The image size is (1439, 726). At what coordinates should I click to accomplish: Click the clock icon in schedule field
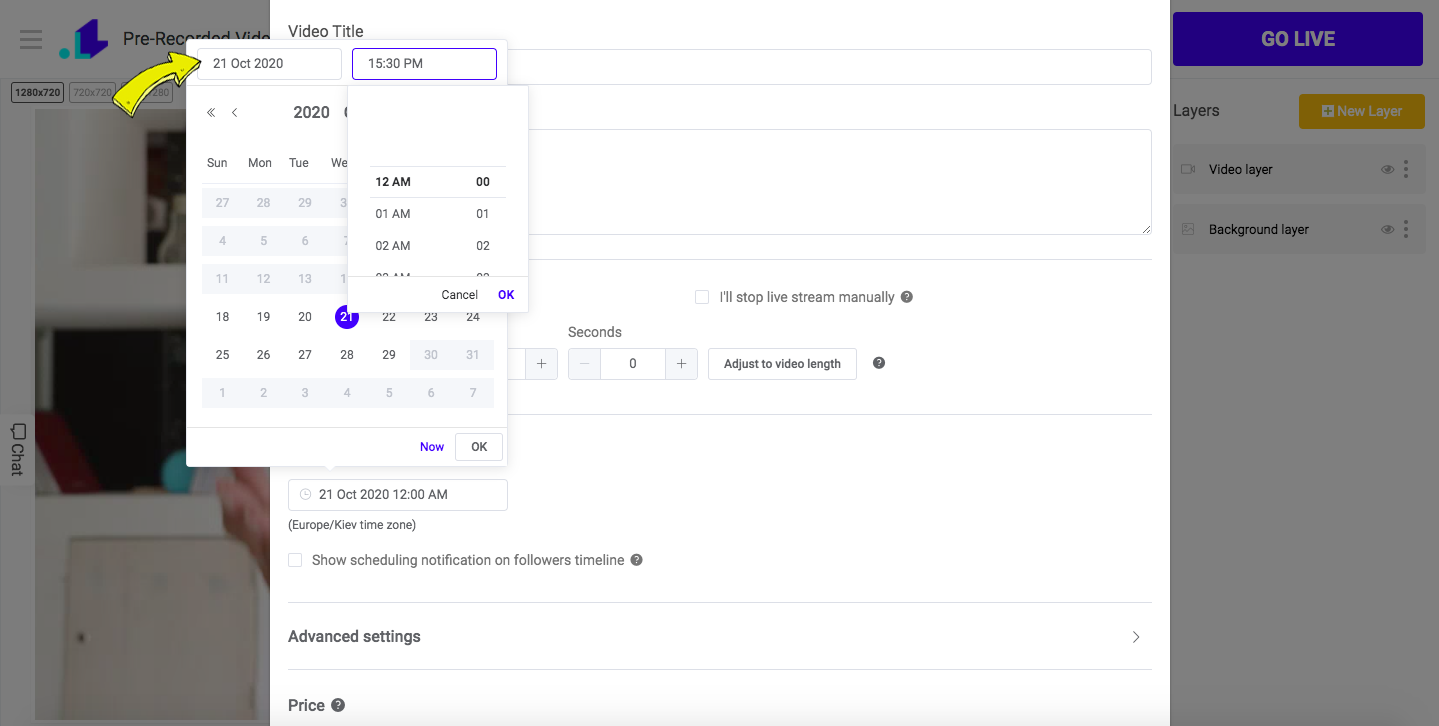(x=305, y=494)
